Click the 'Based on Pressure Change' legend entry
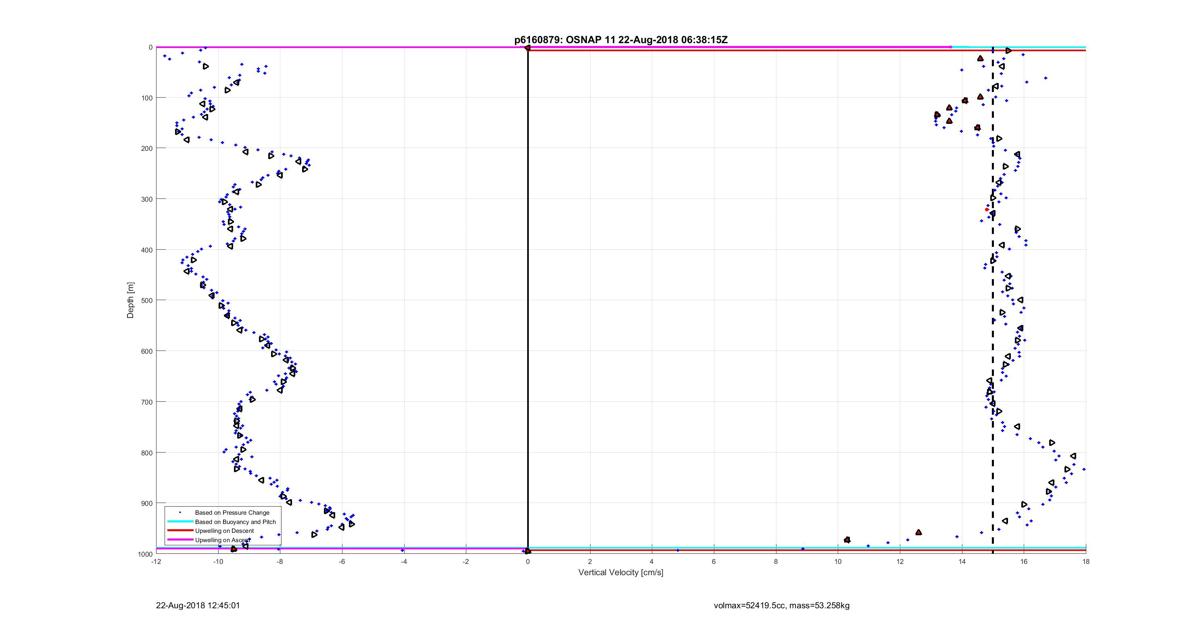Viewport: 1200px width, 622px height. tap(232, 513)
